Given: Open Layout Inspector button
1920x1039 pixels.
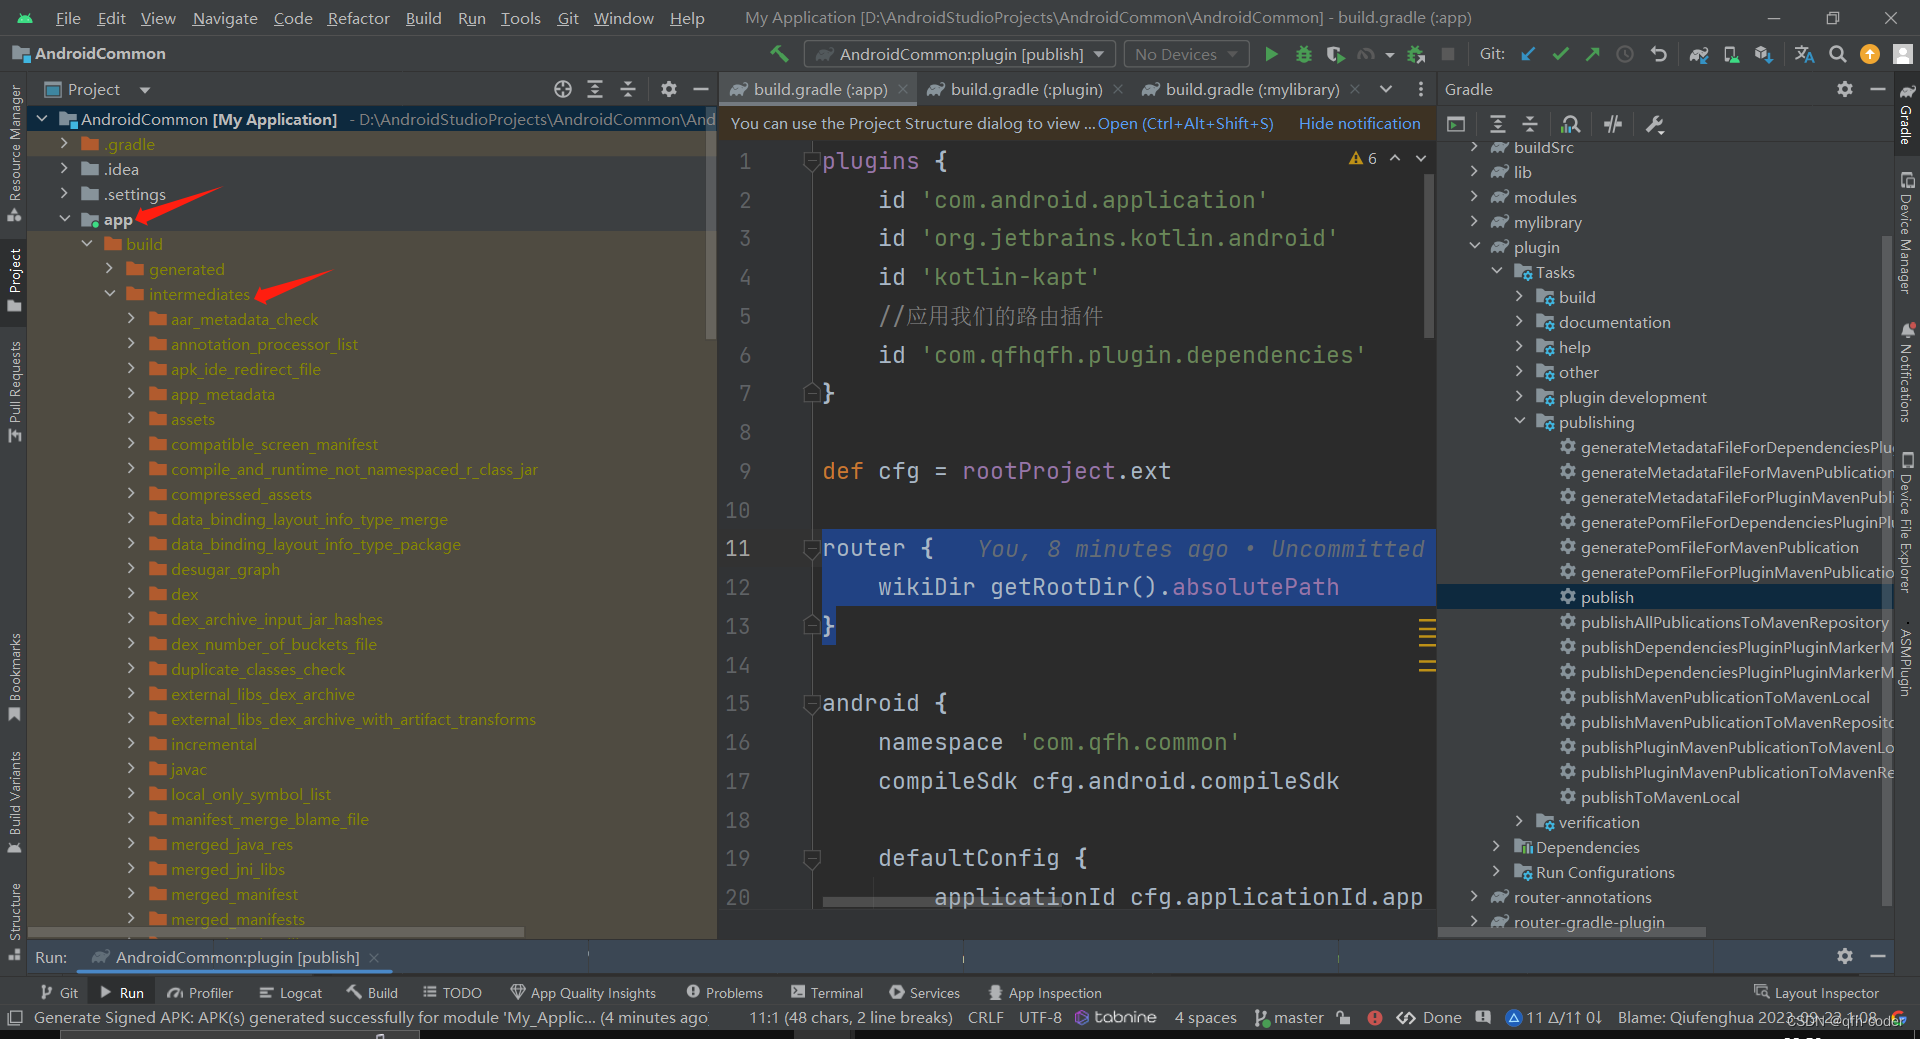Looking at the screenshot, I should pyautogui.click(x=1816, y=992).
